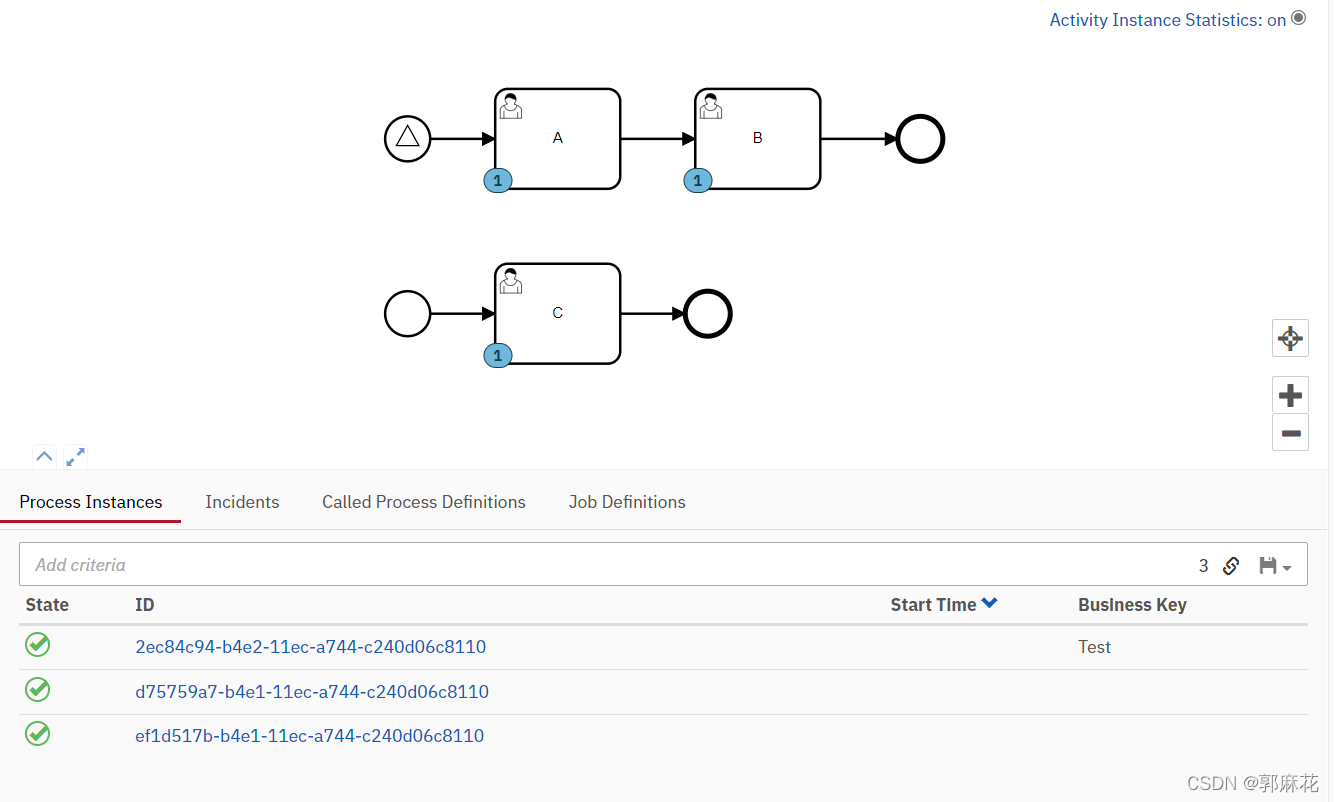1334x802 pixels.
Task: Select user task C in the lower diagram
Action: [557, 313]
